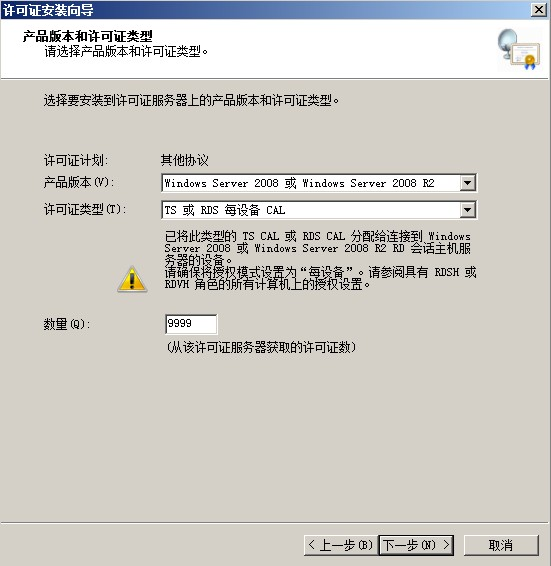
Task: Click the quantity field showing 9999
Action: [191, 324]
